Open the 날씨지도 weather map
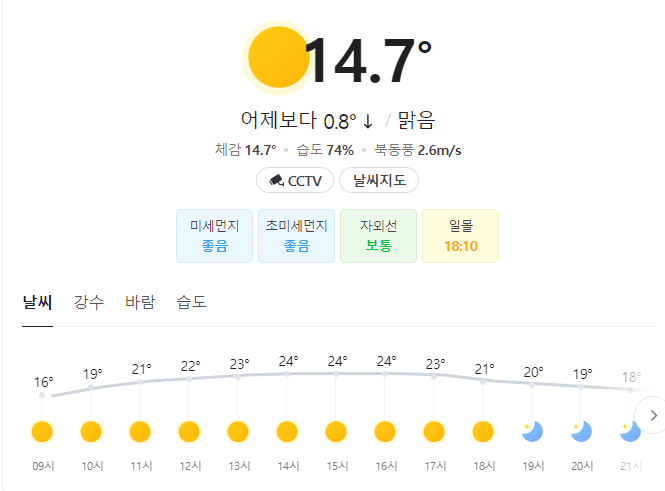The width and height of the screenshot is (665, 491). coord(379,180)
